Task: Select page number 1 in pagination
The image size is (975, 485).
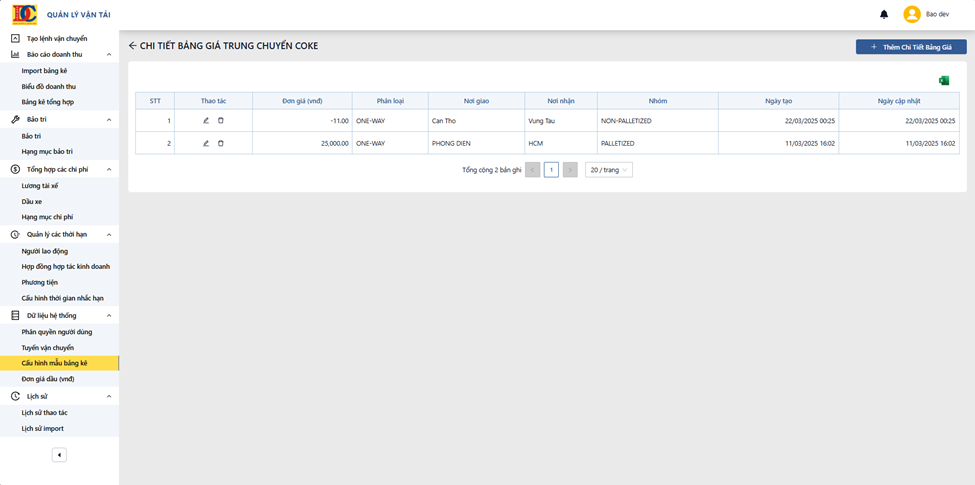Action: [551, 170]
